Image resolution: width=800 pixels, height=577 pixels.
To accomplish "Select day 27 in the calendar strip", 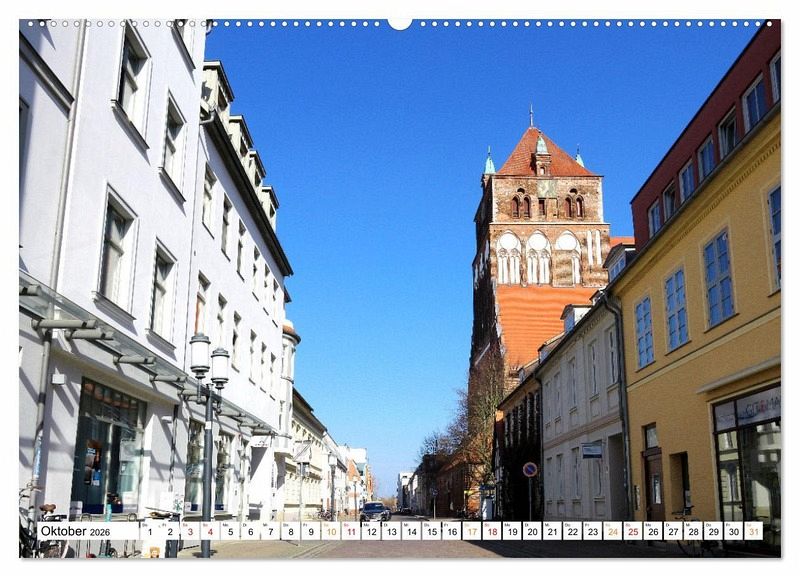I will click(673, 531).
